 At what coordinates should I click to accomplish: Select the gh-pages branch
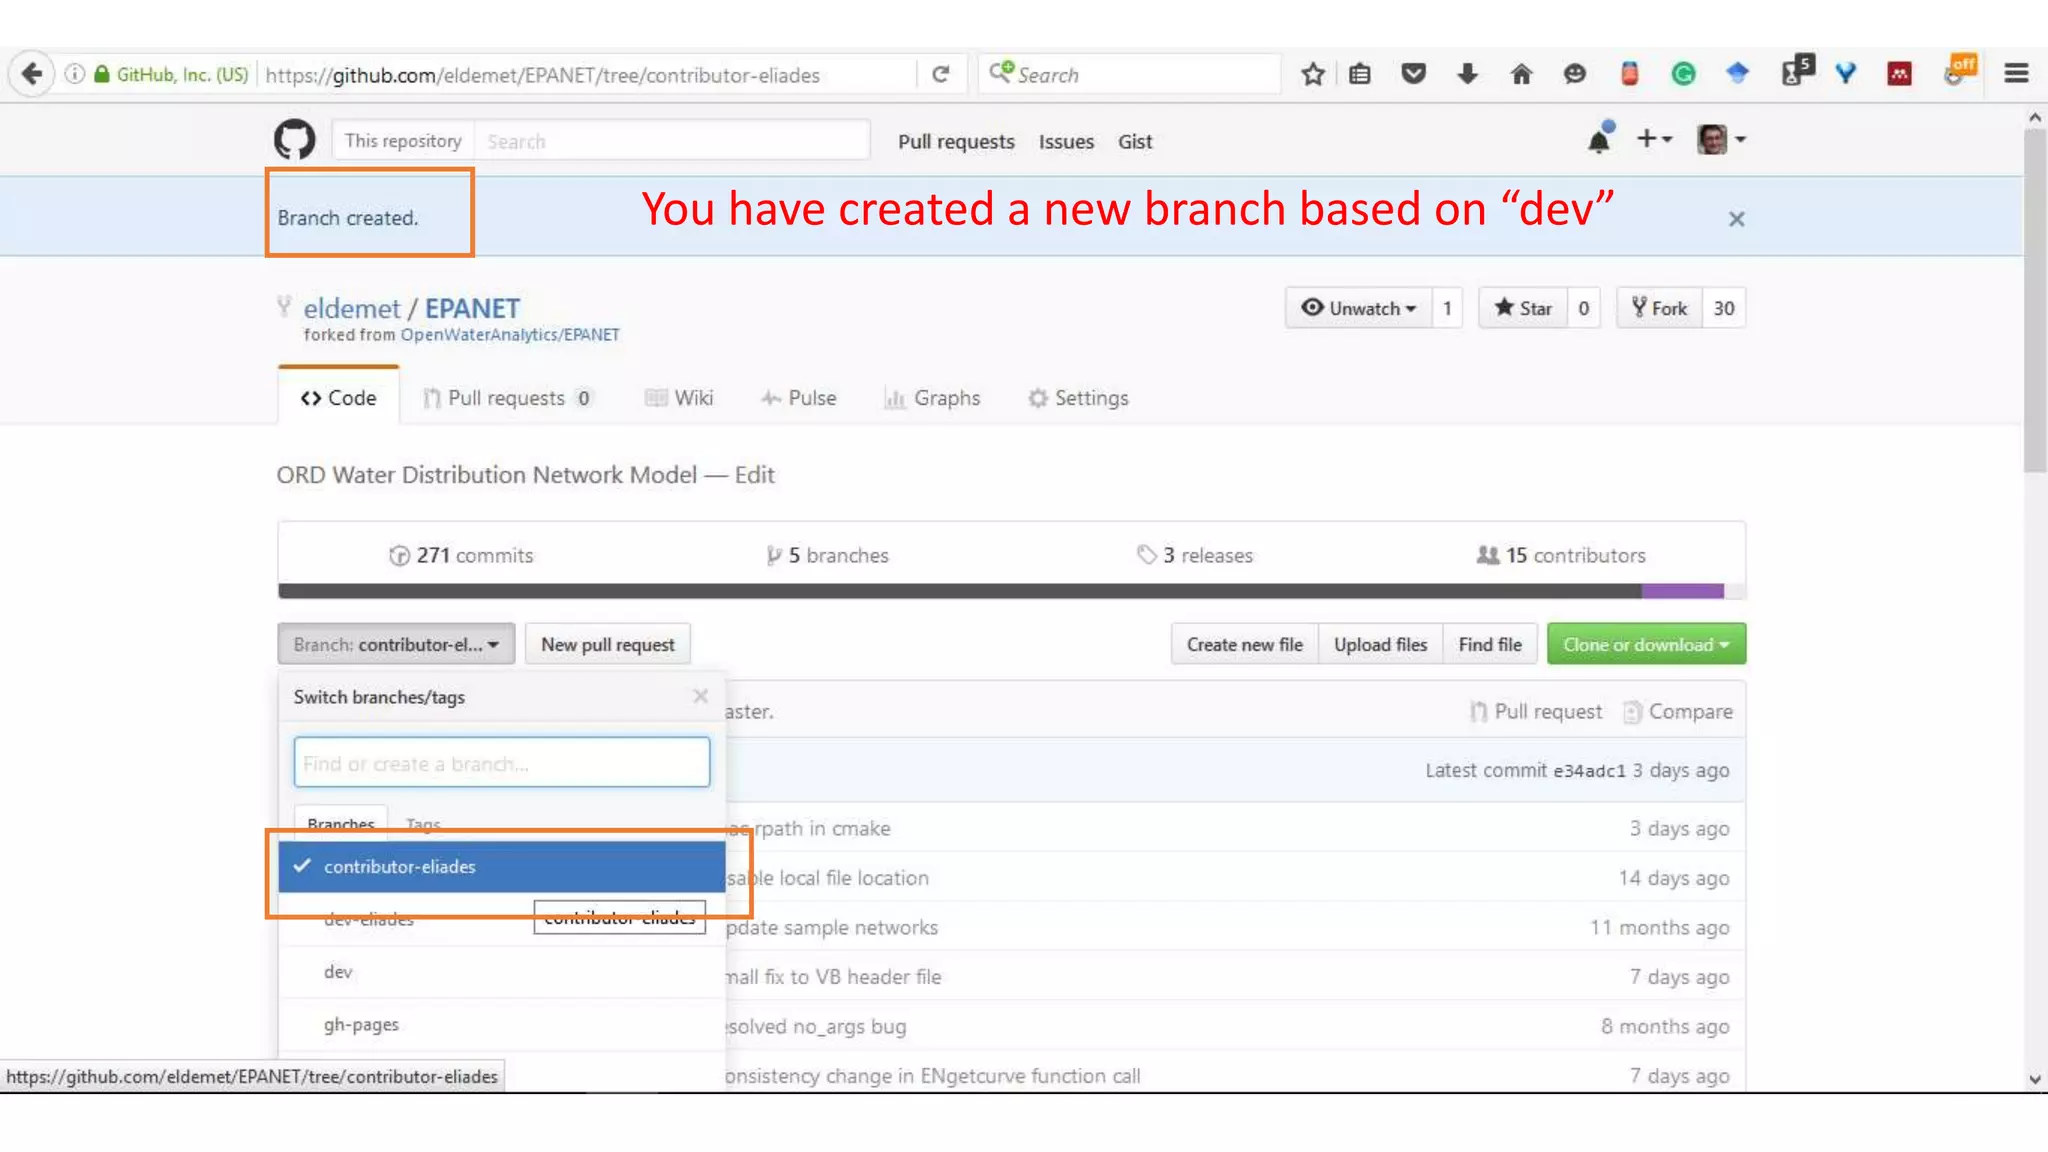coord(502,1024)
